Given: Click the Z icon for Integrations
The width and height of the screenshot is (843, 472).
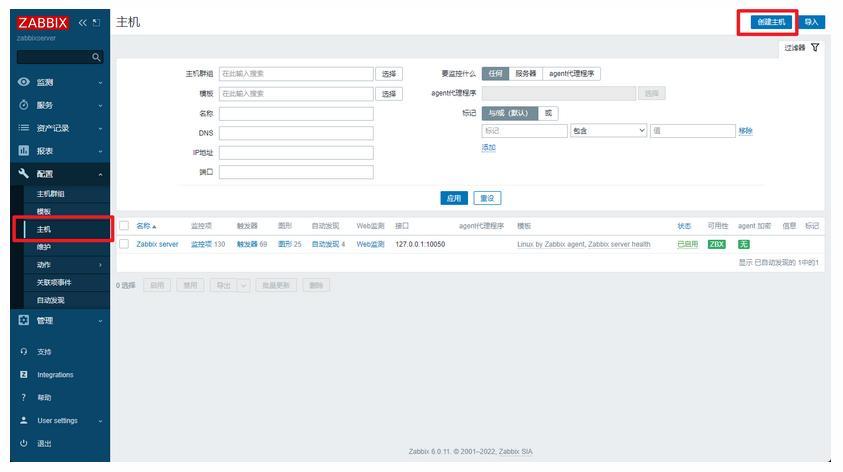Looking at the screenshot, I should (x=24, y=374).
